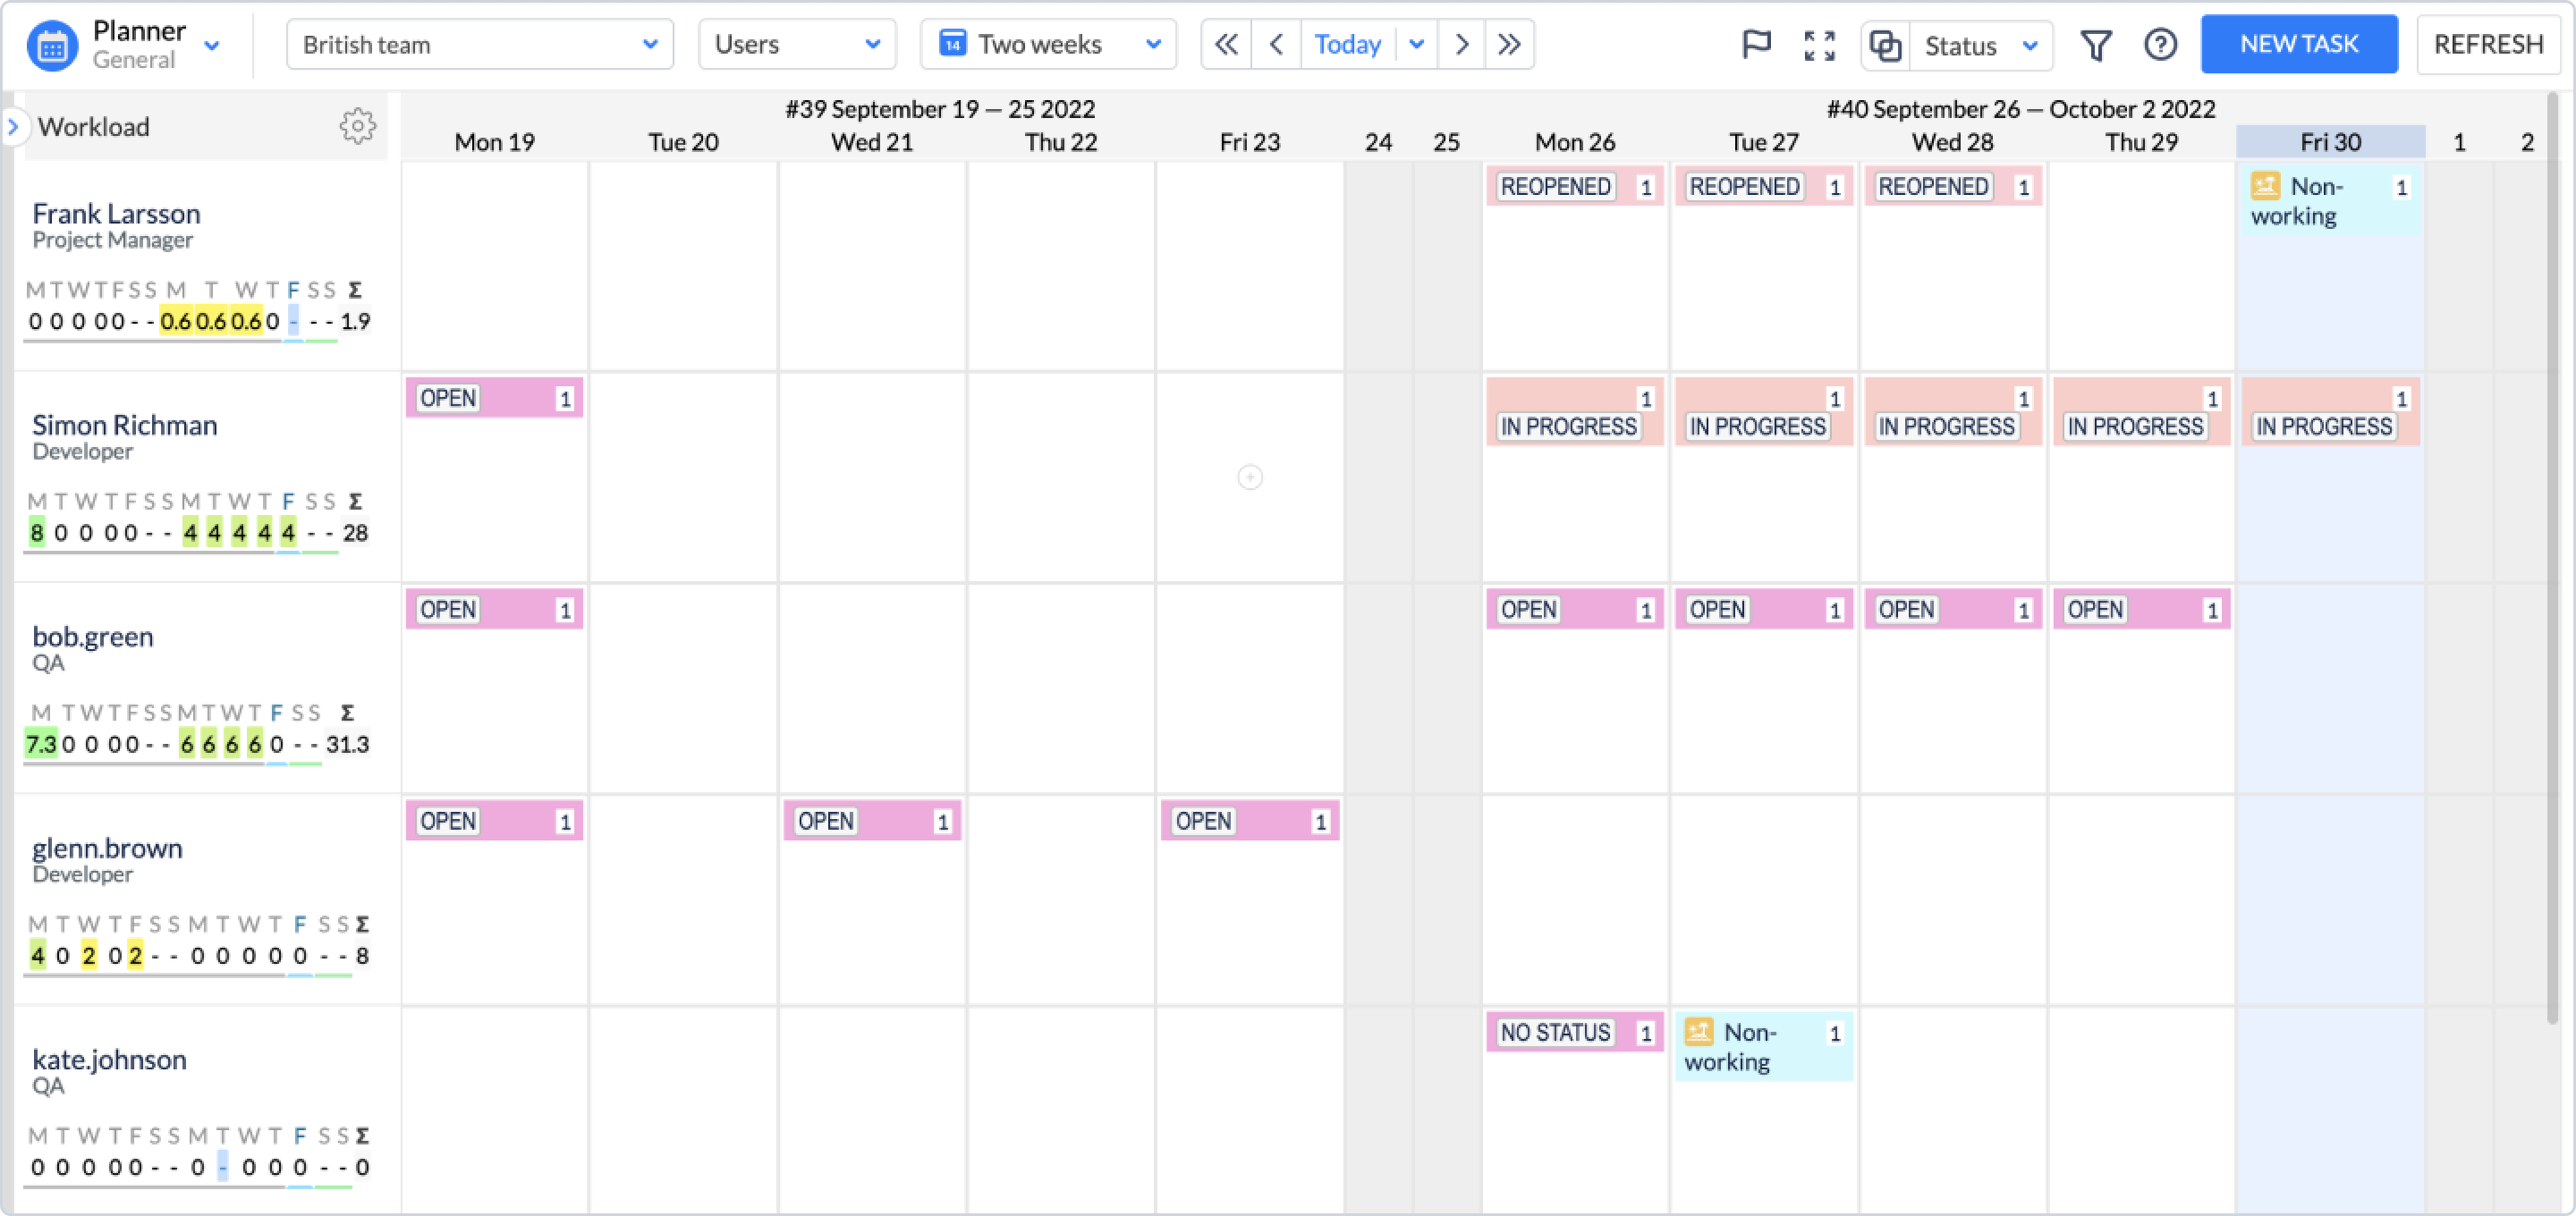The height and width of the screenshot is (1216, 2576).
Task: Go to previous period single arrow
Action: point(1276,45)
